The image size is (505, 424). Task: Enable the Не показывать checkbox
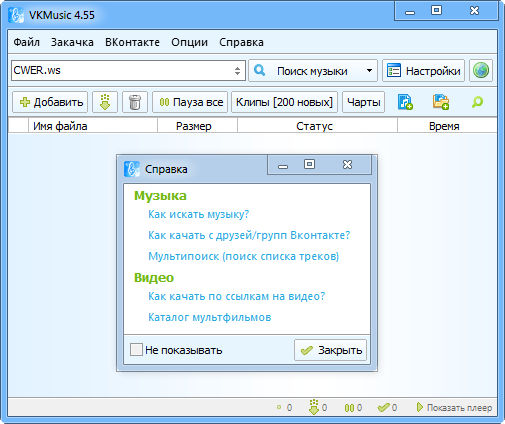[x=136, y=350]
